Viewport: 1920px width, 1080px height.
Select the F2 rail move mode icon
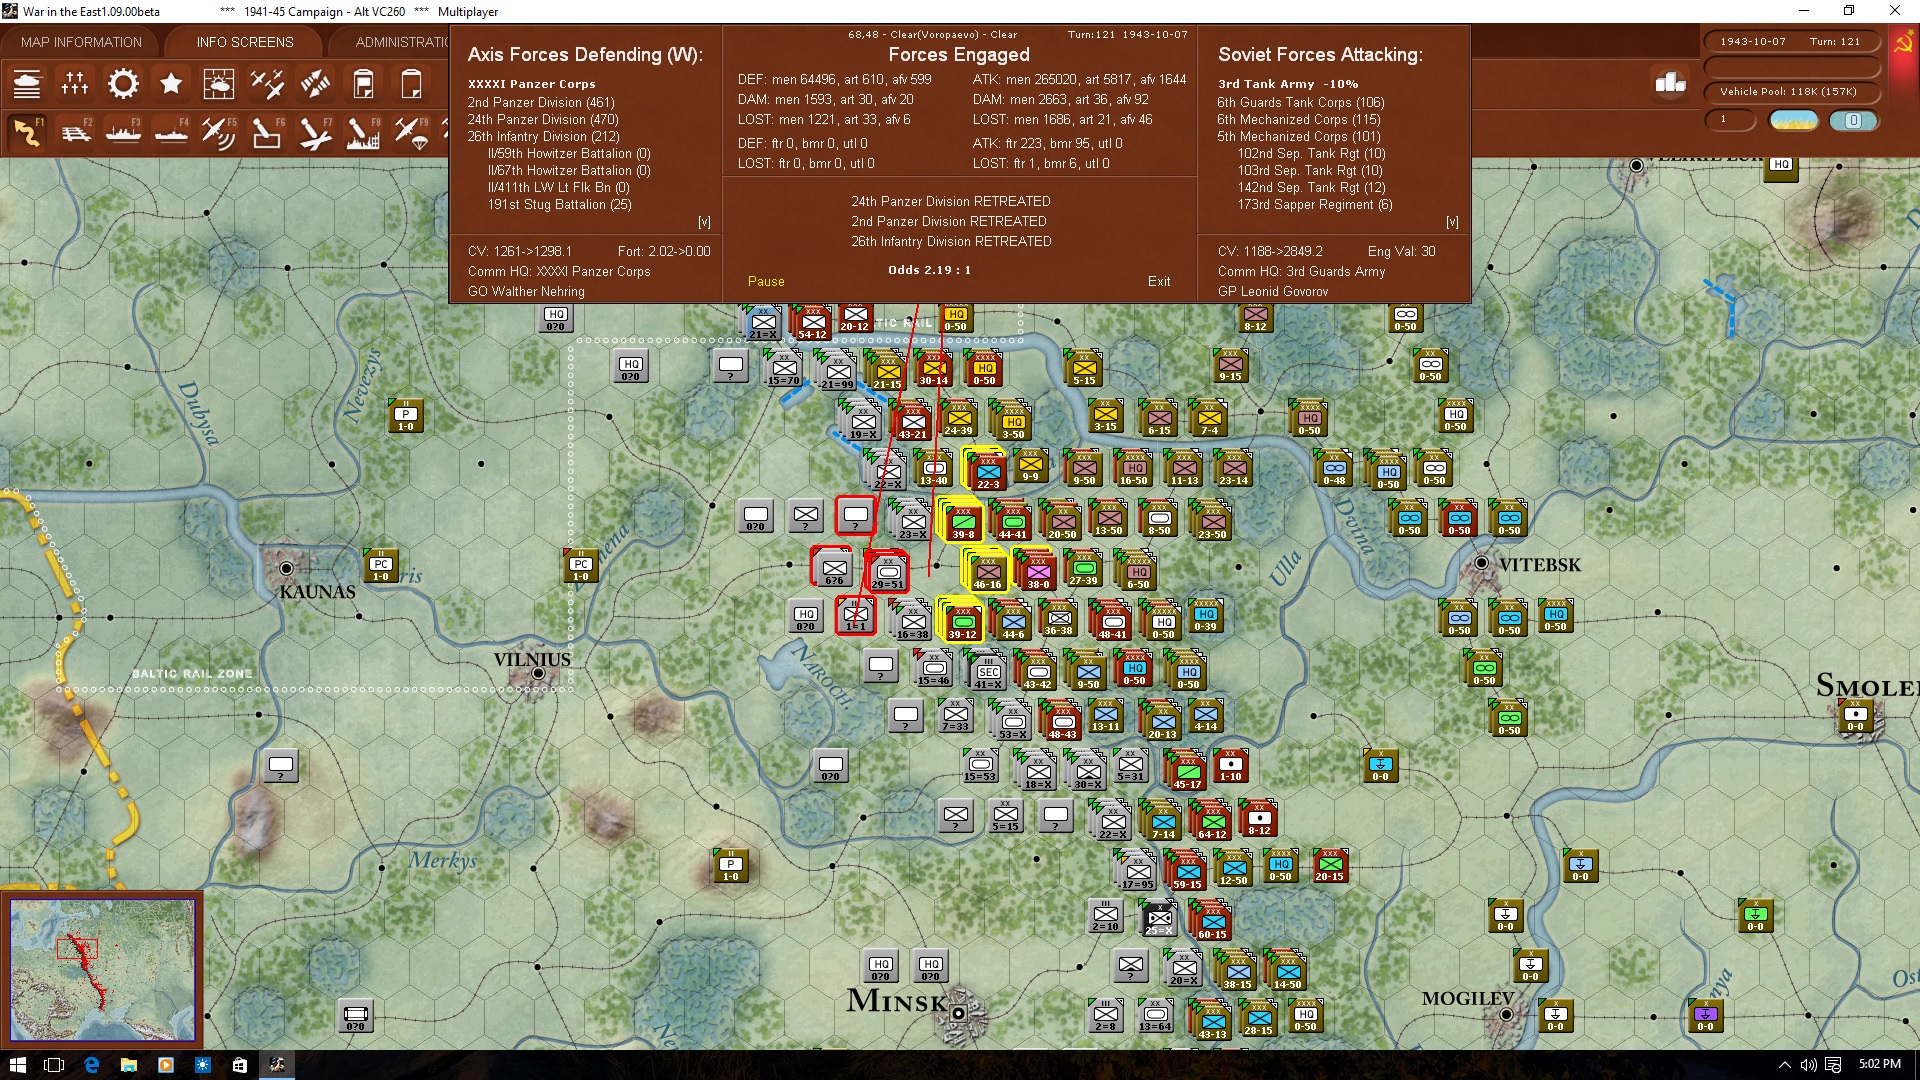(75, 132)
